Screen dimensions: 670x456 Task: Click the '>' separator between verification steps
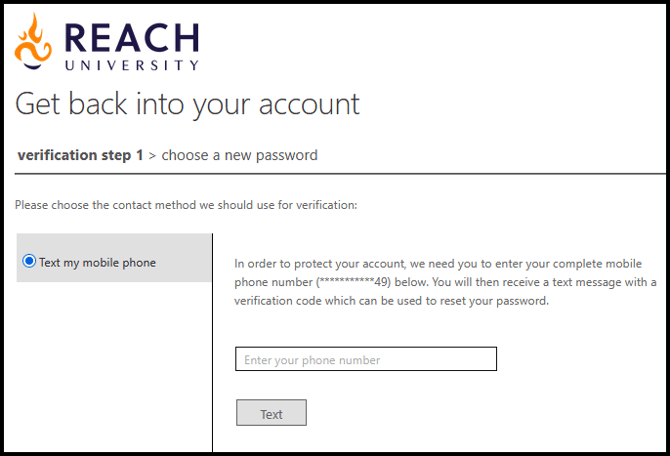152,155
